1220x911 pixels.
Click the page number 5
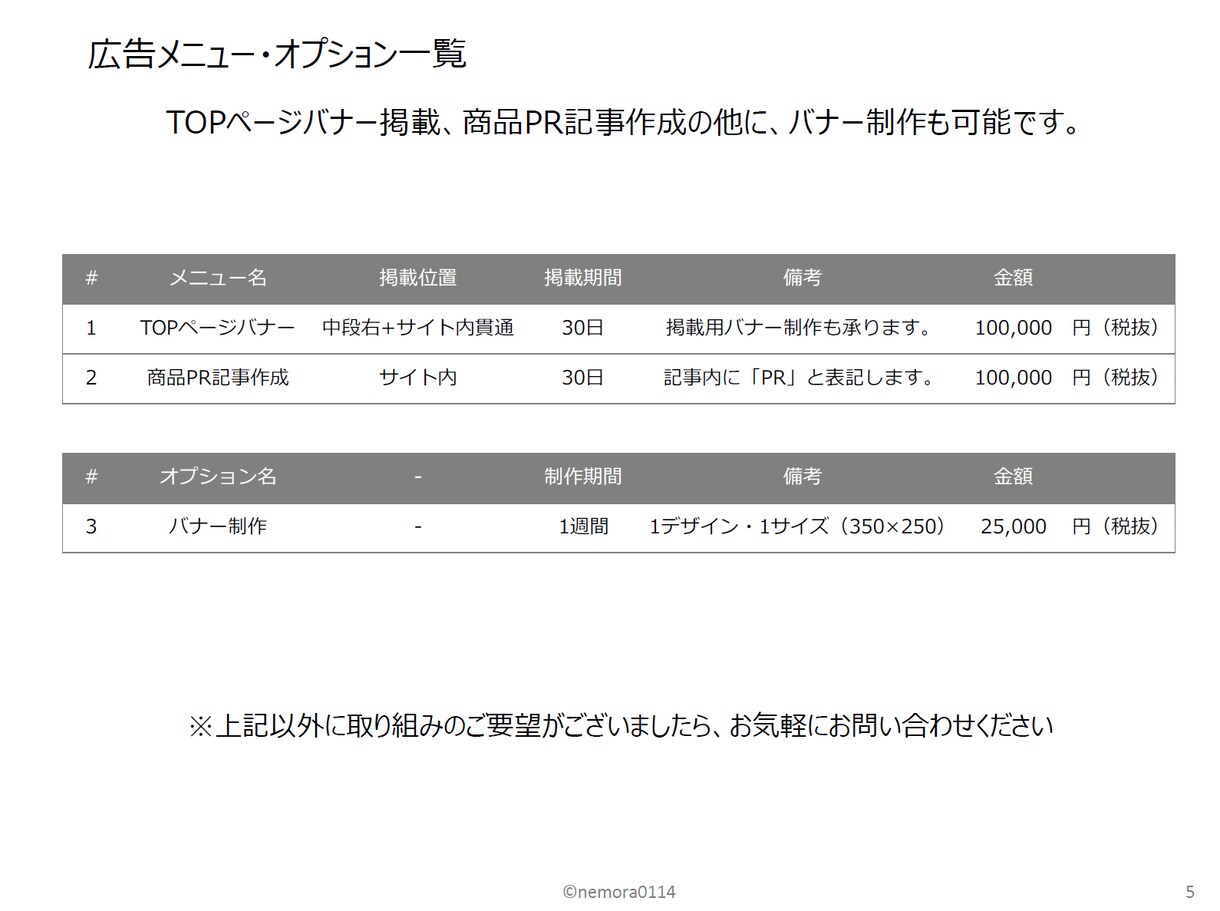(x=1189, y=891)
